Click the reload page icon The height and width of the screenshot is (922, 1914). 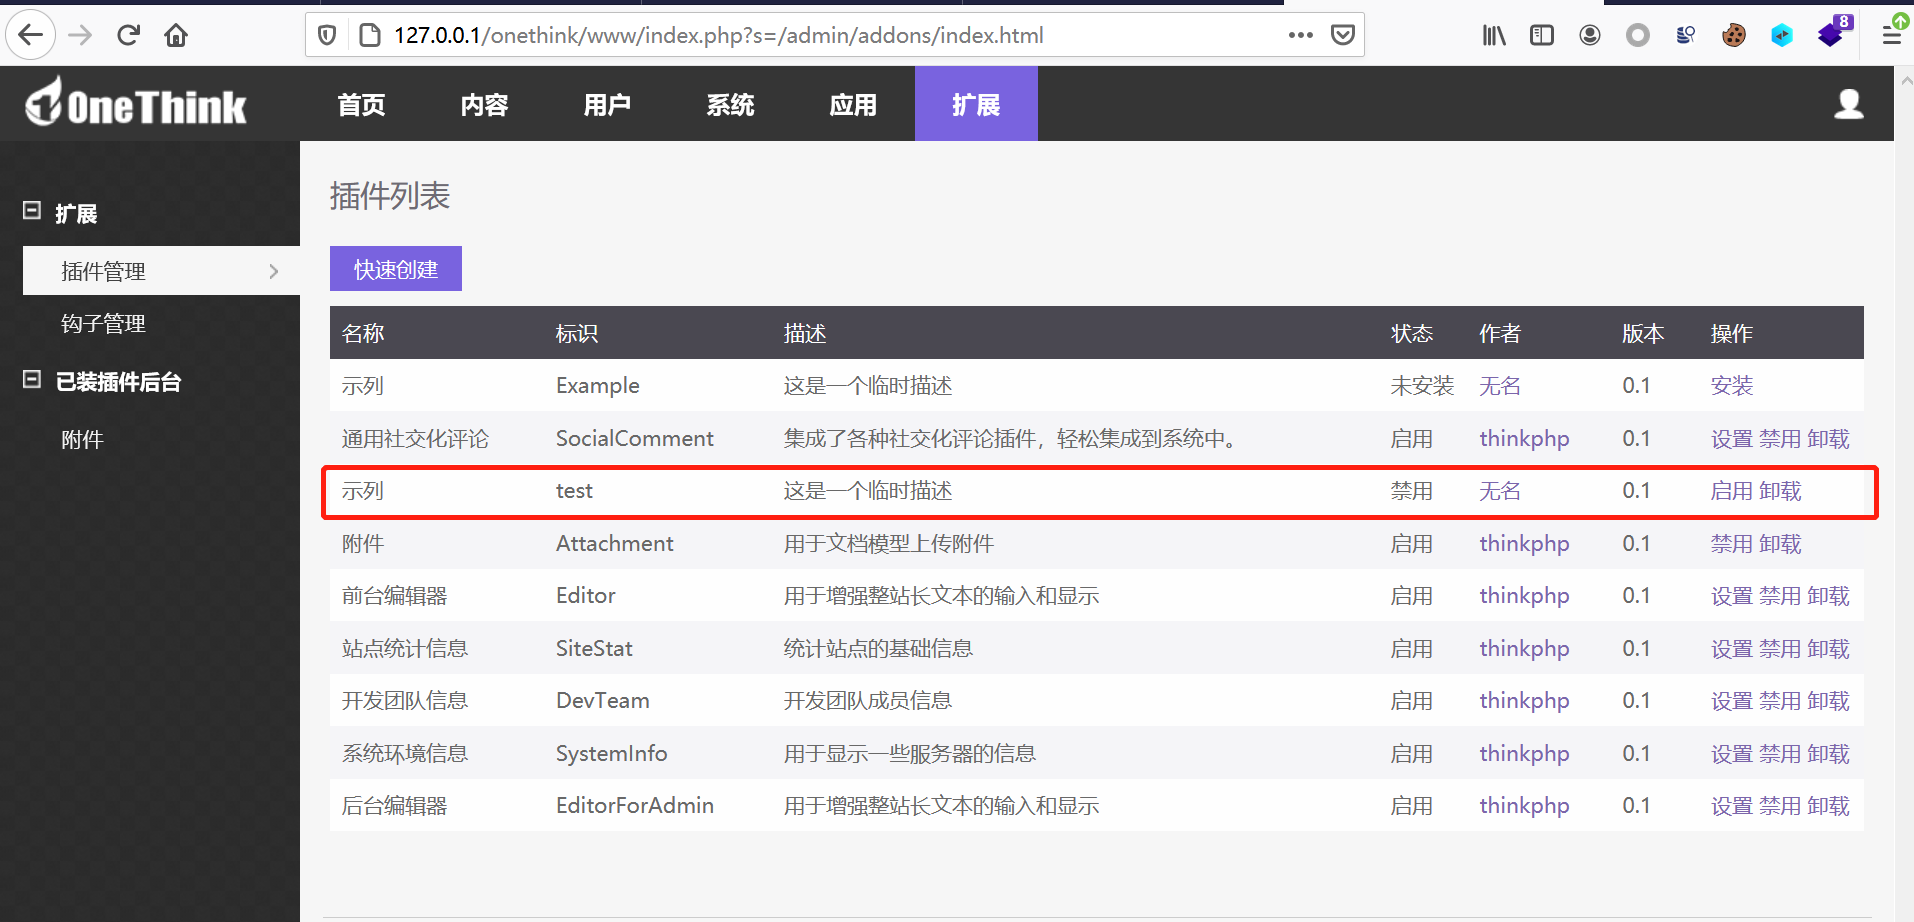pos(128,34)
